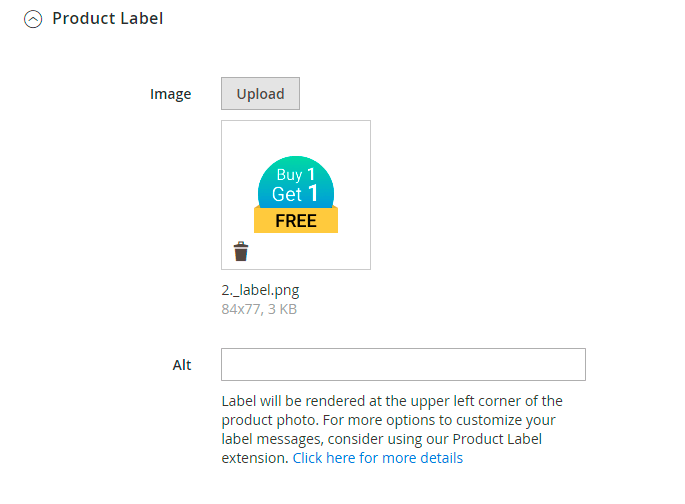Select the Buy 1 Get 1 thumbnail
The width and height of the screenshot is (685, 504).
pyautogui.click(x=296, y=195)
